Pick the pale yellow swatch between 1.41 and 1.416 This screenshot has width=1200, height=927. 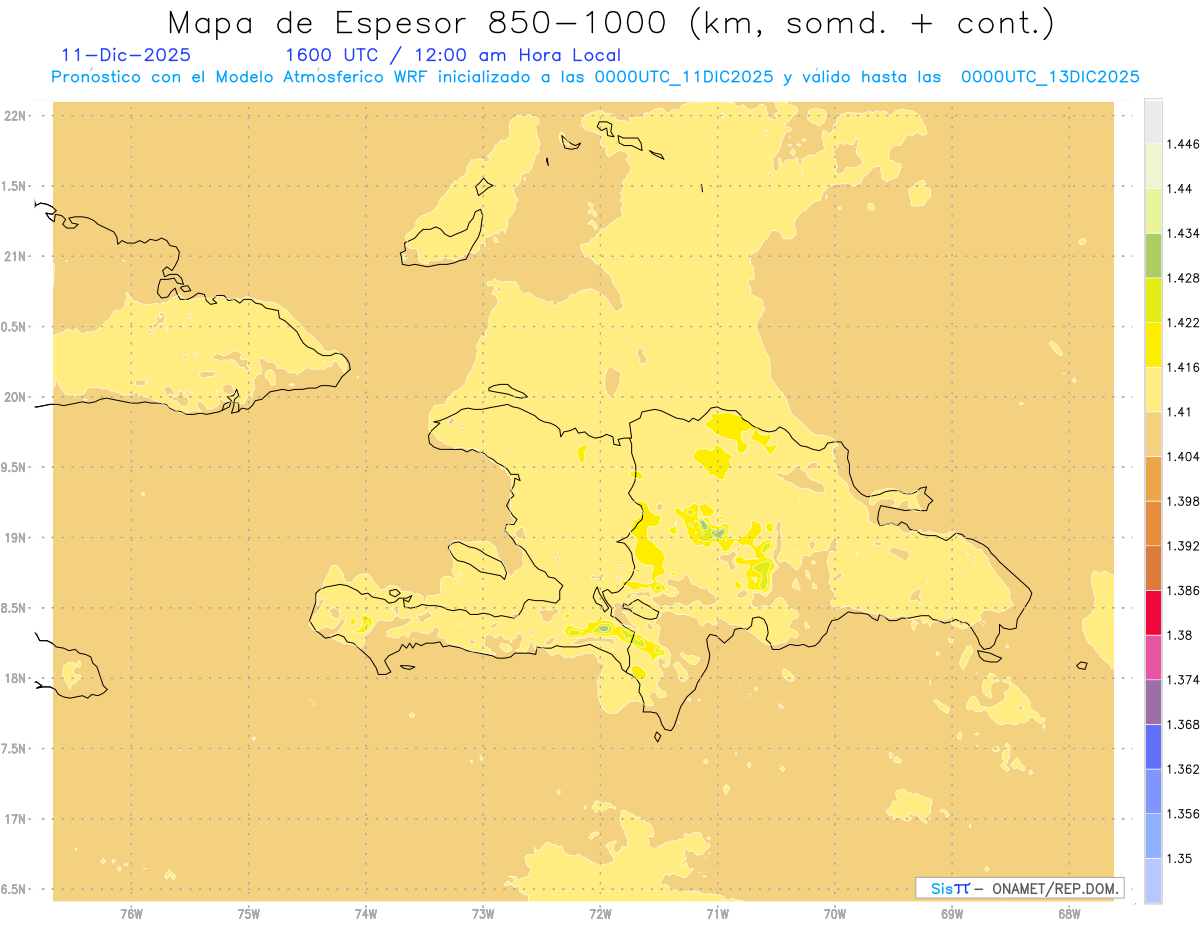pos(1153,390)
